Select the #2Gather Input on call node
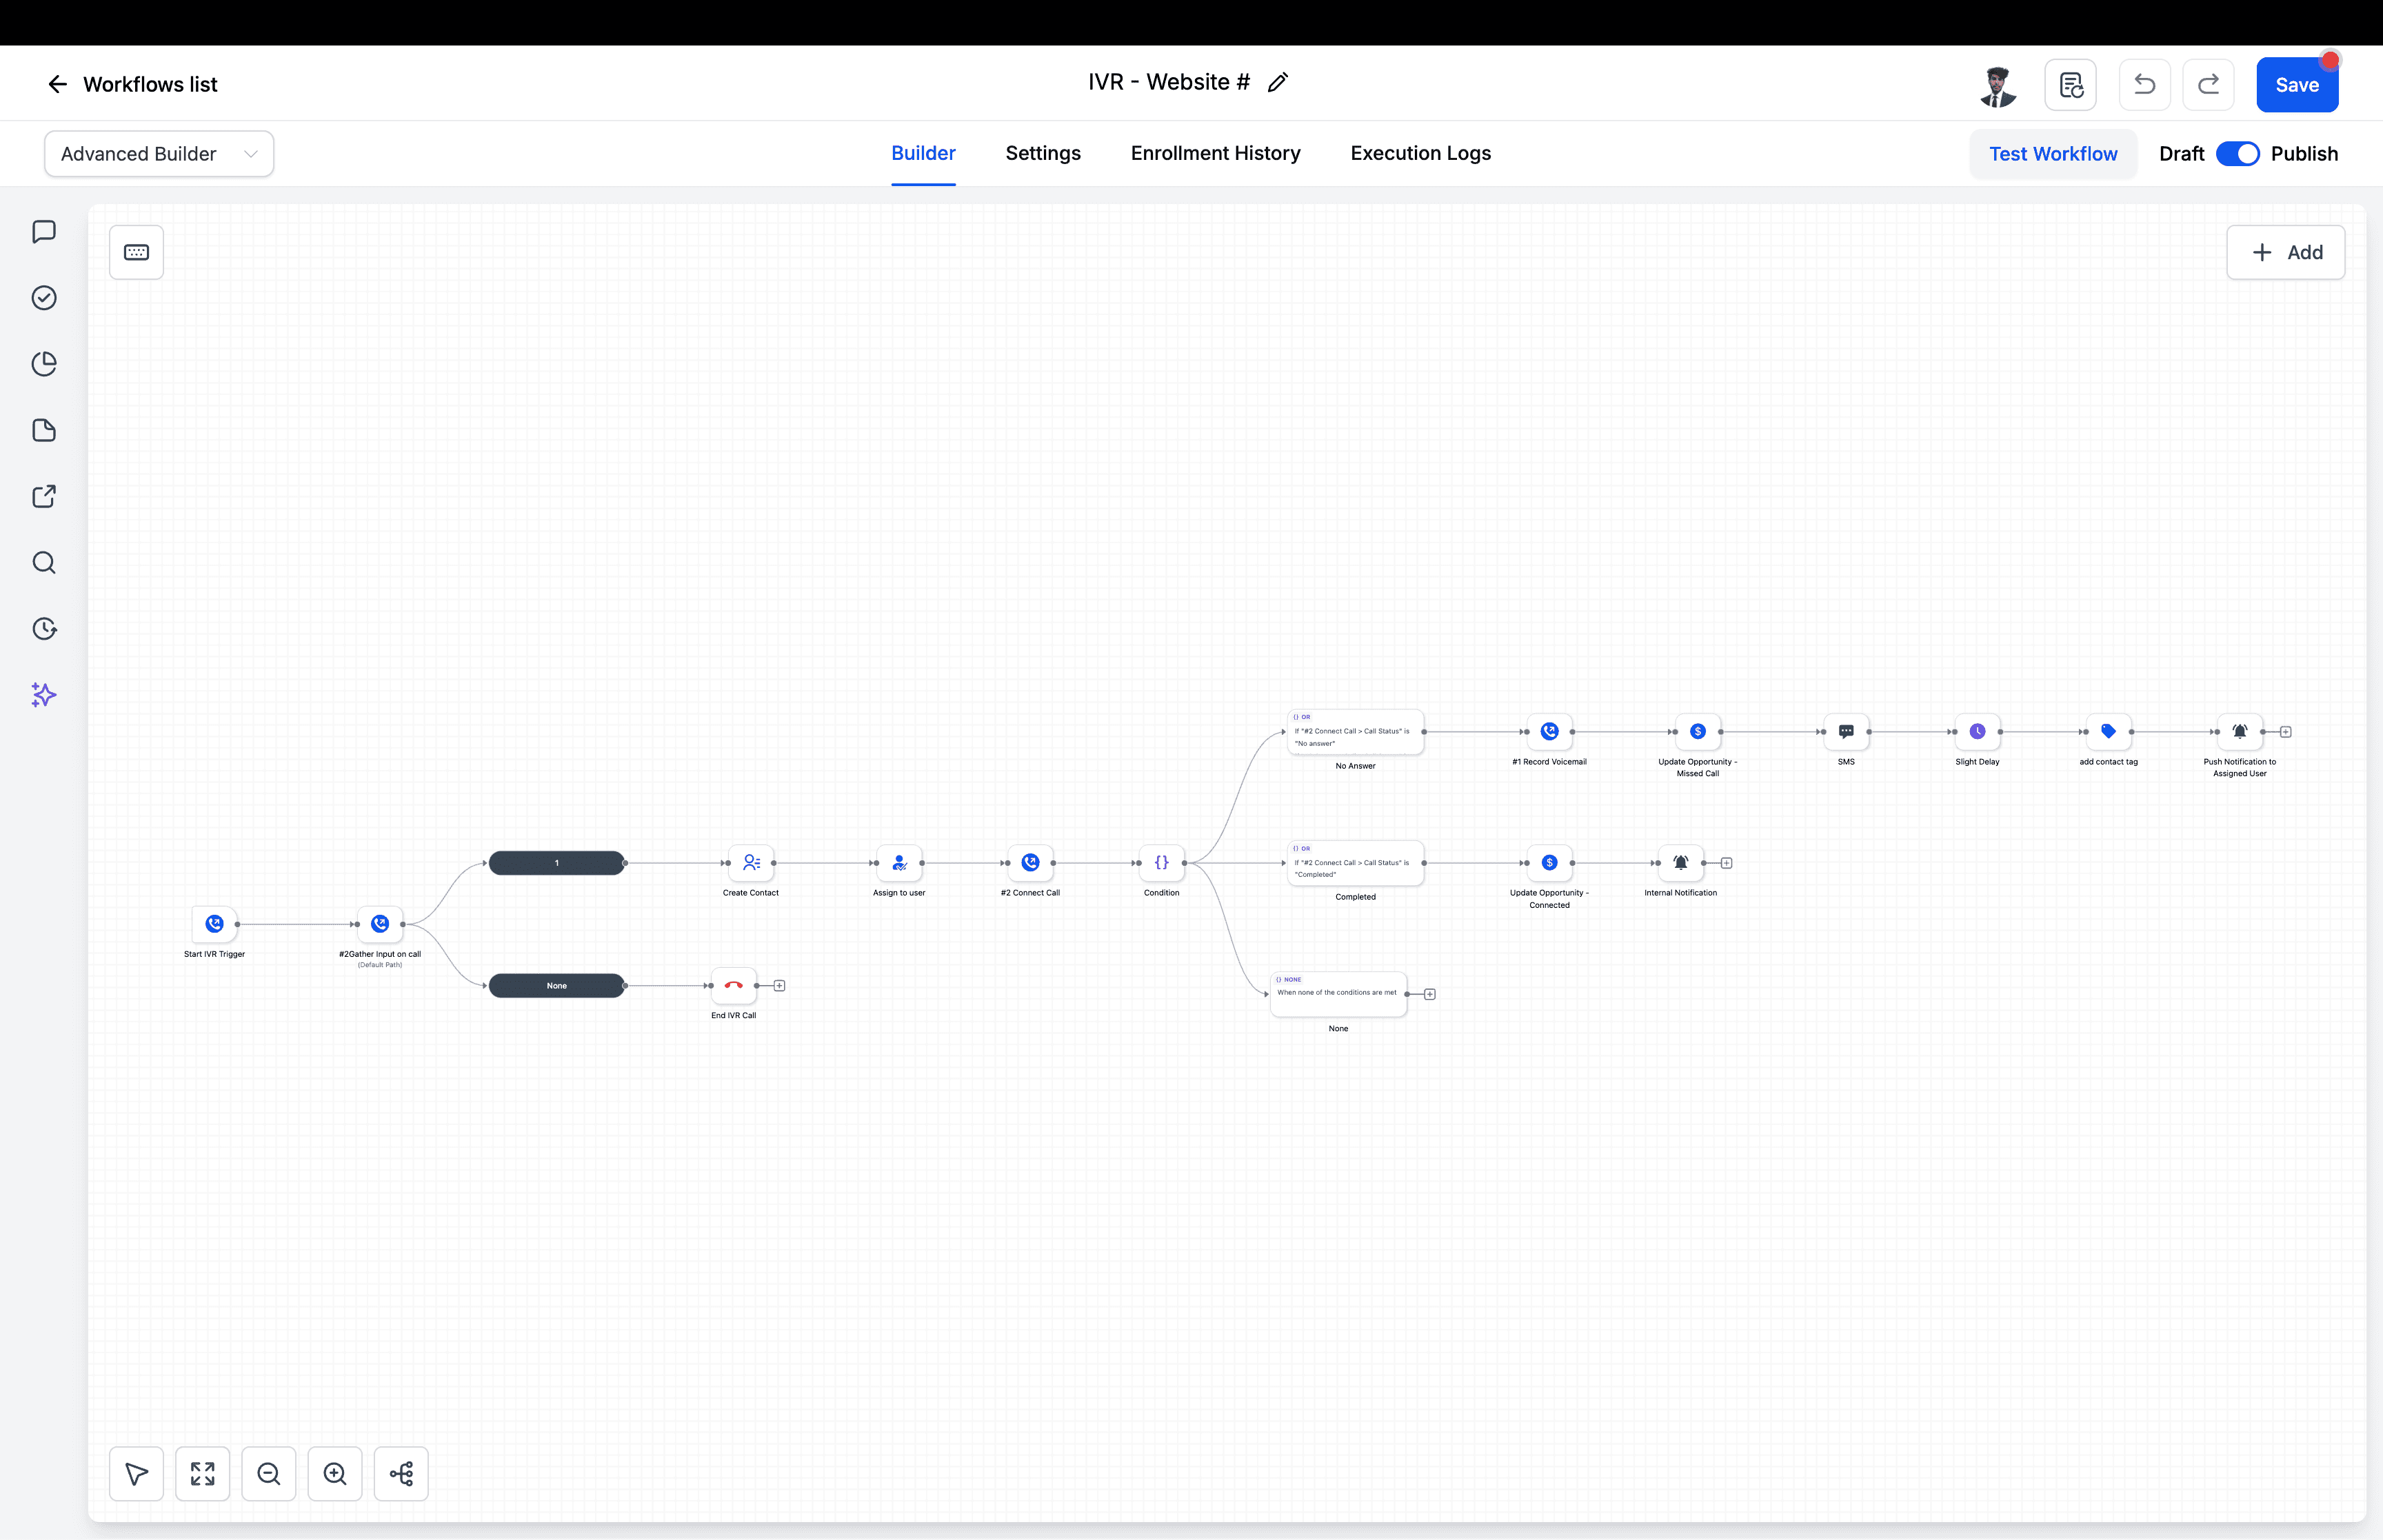This screenshot has width=2383, height=1540. [380, 924]
